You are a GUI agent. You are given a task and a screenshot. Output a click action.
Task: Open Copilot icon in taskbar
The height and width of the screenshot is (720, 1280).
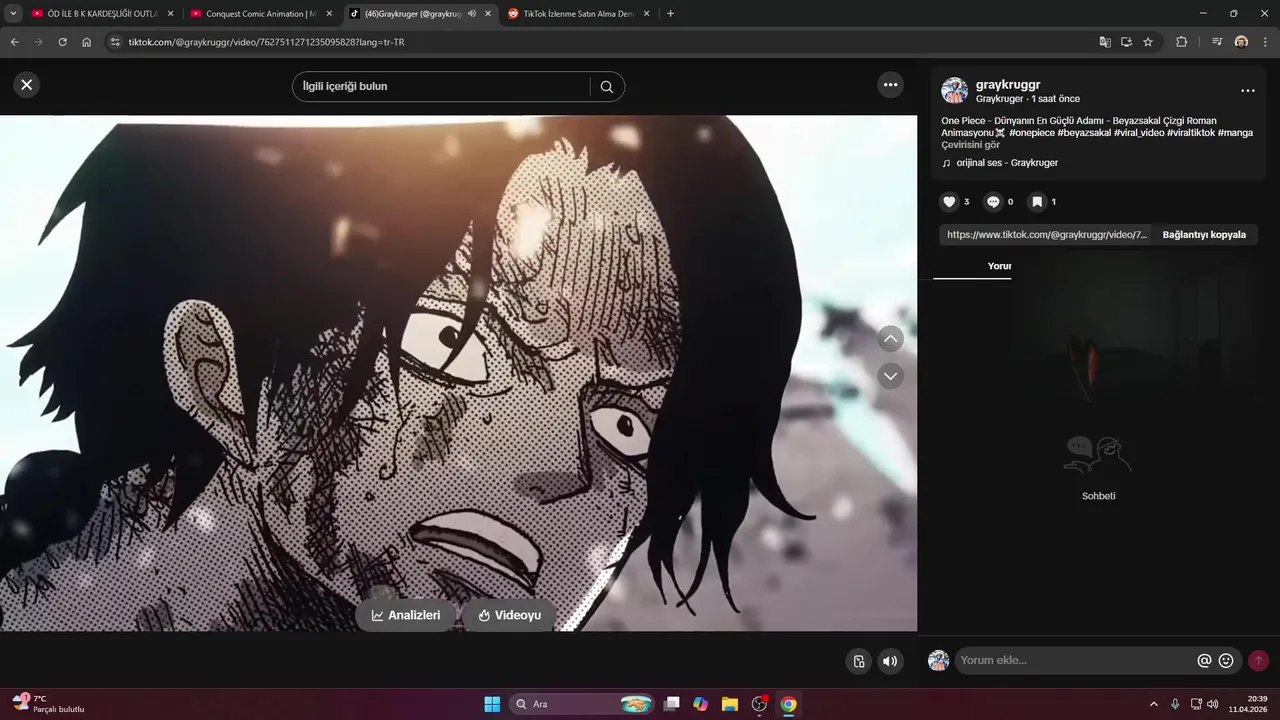pyautogui.click(x=700, y=704)
